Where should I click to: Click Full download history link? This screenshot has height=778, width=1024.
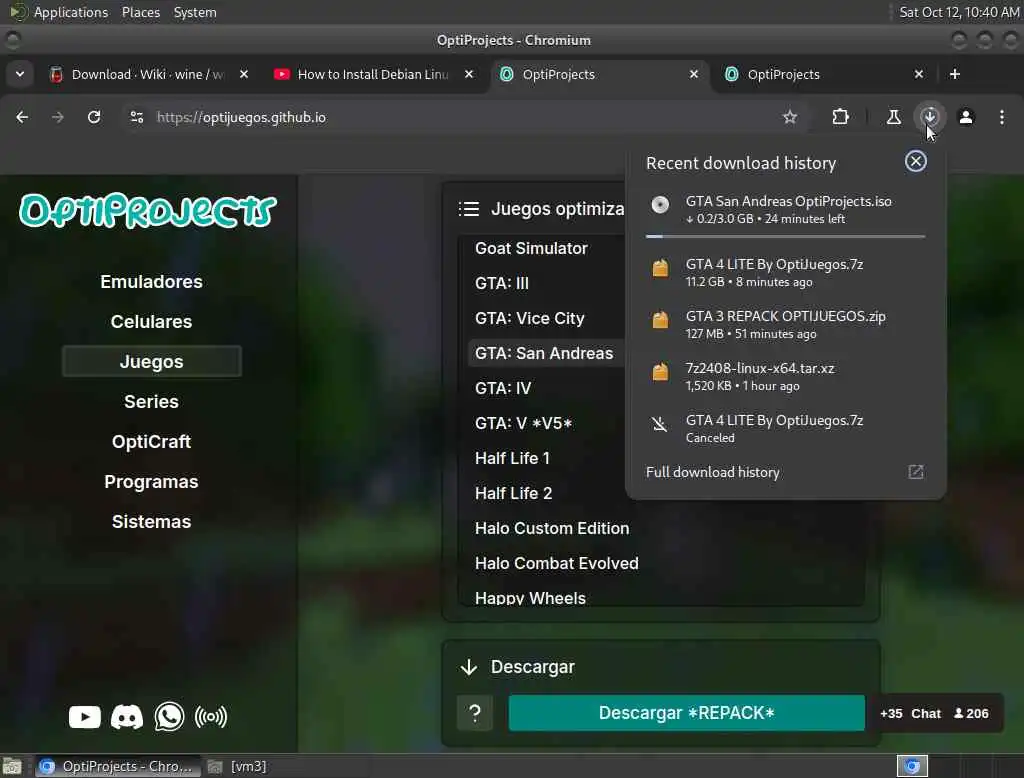click(712, 472)
